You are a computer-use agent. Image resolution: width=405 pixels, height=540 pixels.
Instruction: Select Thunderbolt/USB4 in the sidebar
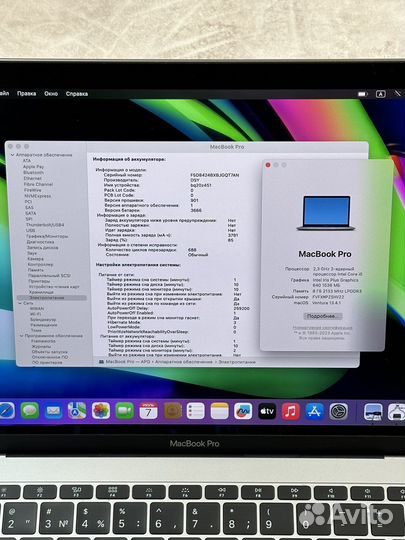45,225
